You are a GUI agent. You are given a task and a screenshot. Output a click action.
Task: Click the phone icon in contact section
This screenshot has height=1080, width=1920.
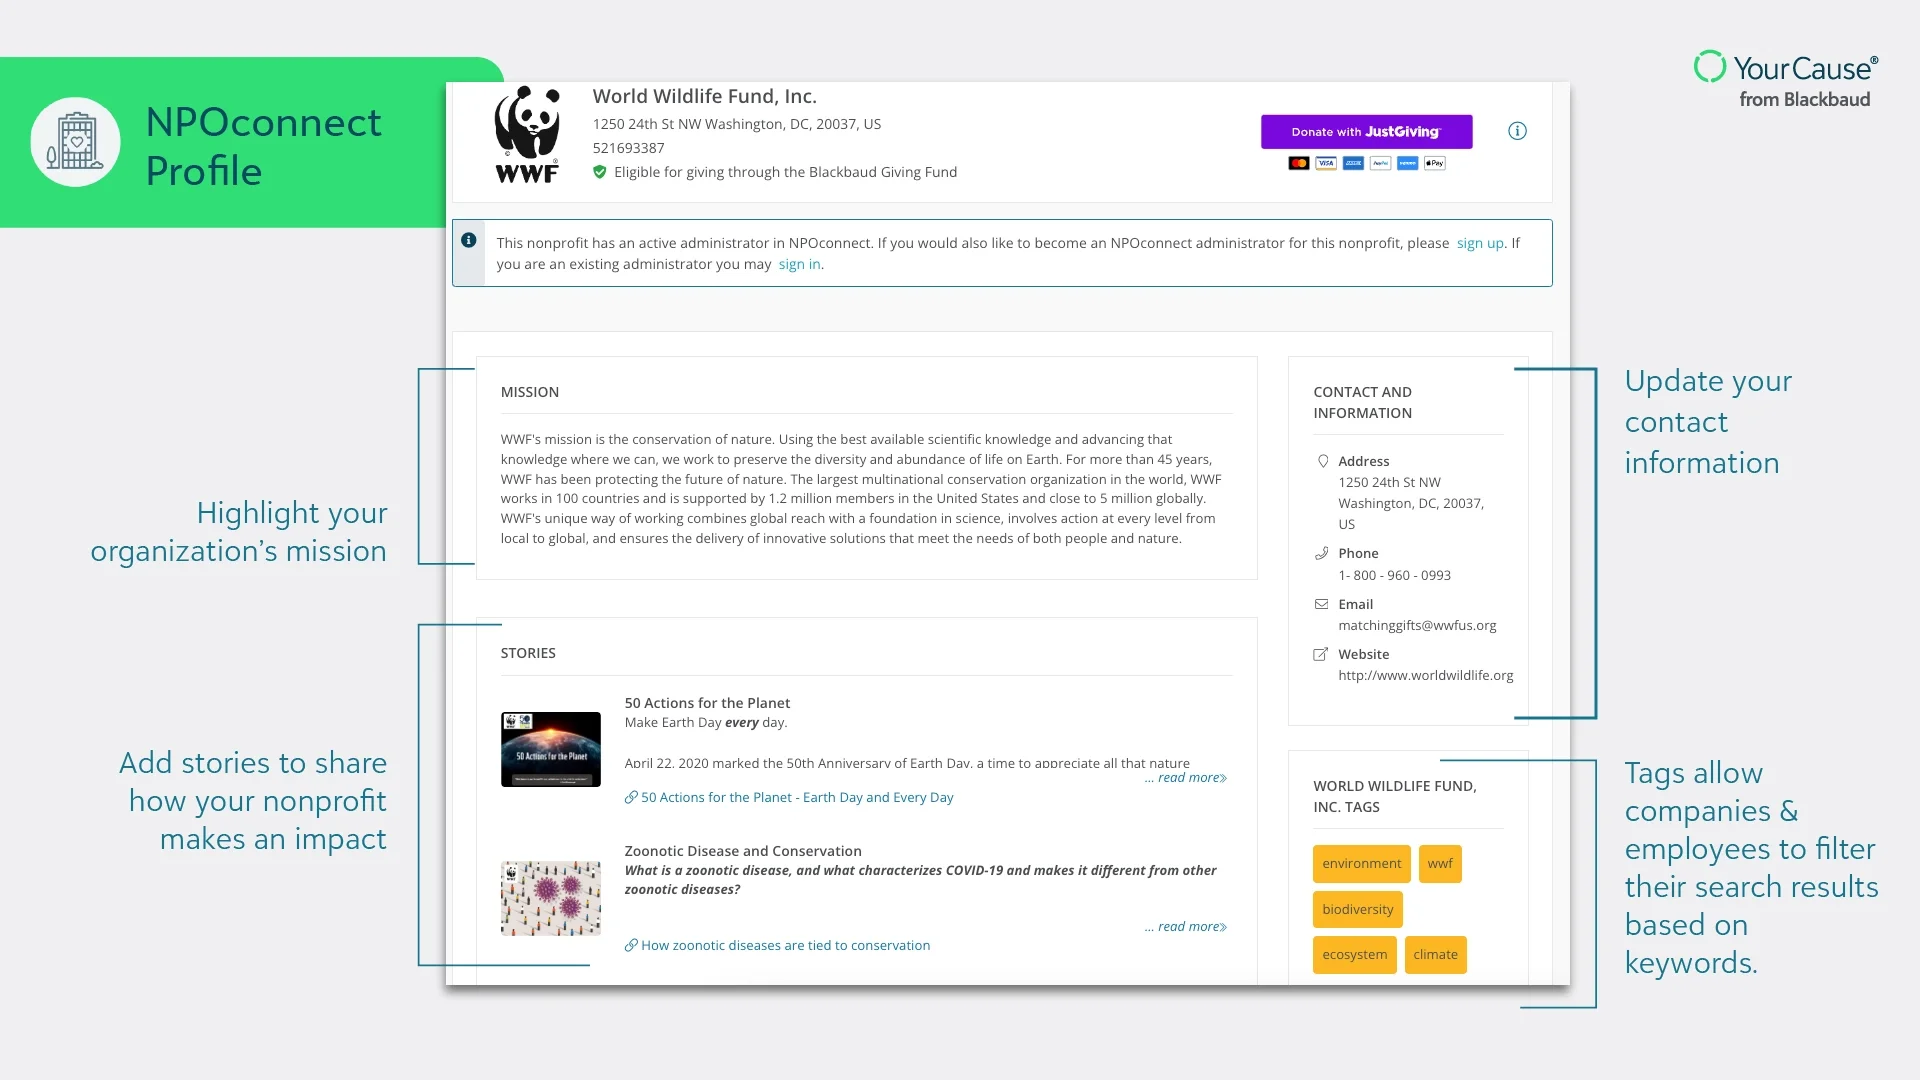pyautogui.click(x=1321, y=554)
